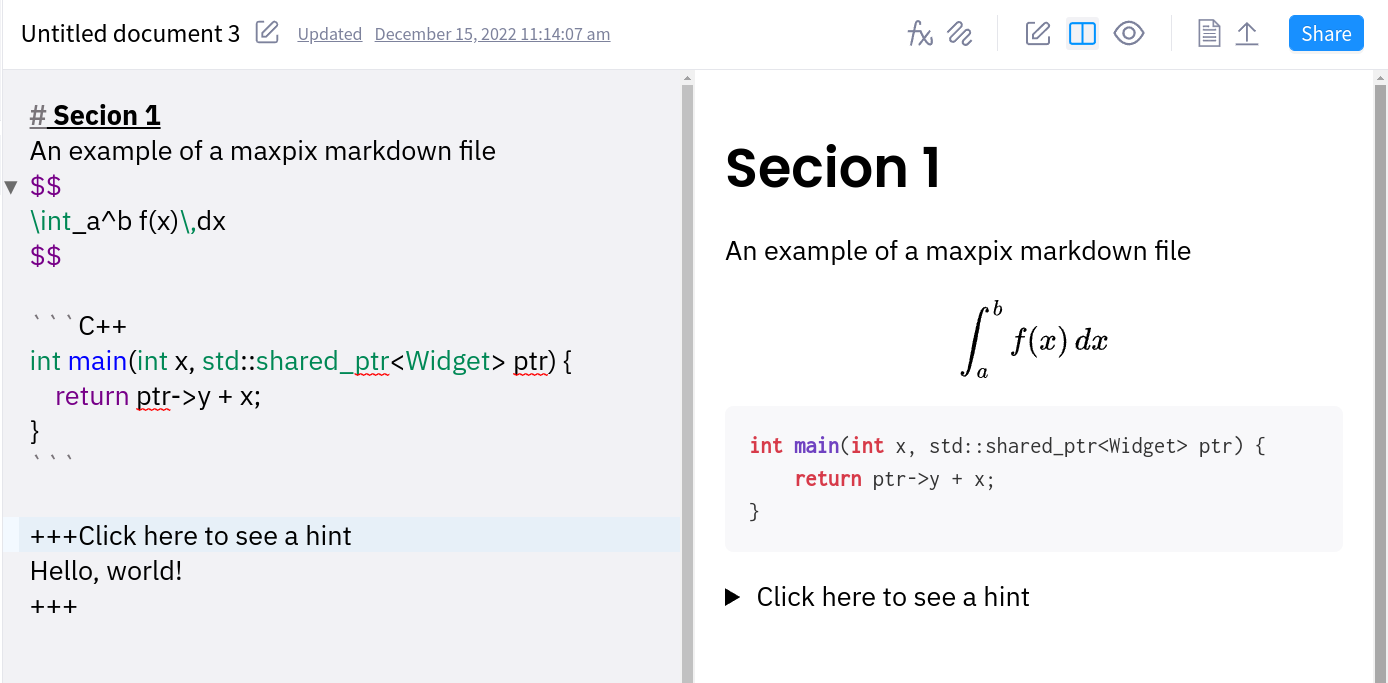
Task: Click the December 15 date label
Action: point(492,33)
